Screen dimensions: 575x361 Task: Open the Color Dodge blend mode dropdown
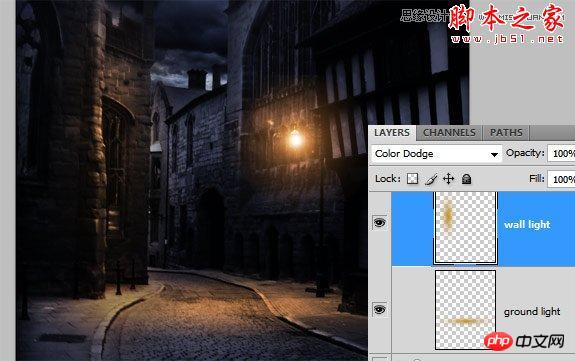coord(436,154)
